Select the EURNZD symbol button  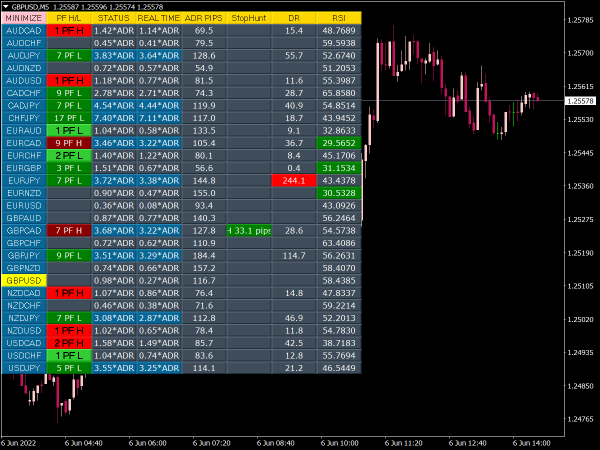24,193
